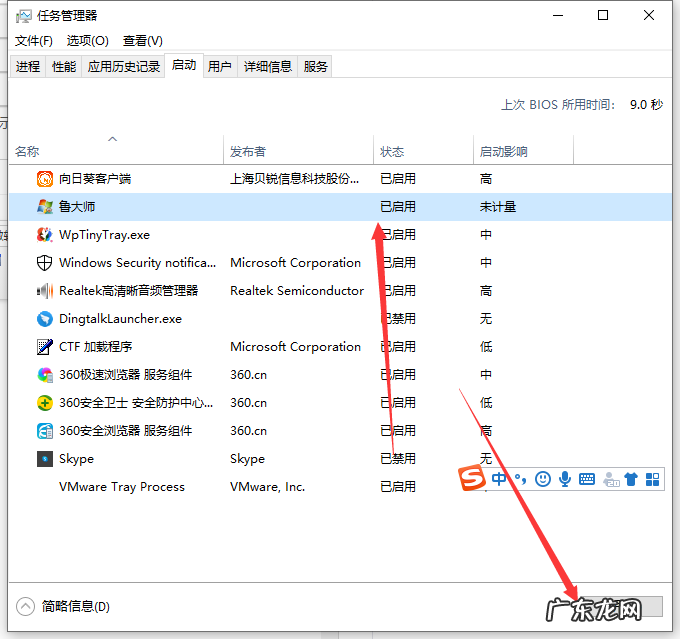Click the Sogou microphone voice input

click(565, 479)
